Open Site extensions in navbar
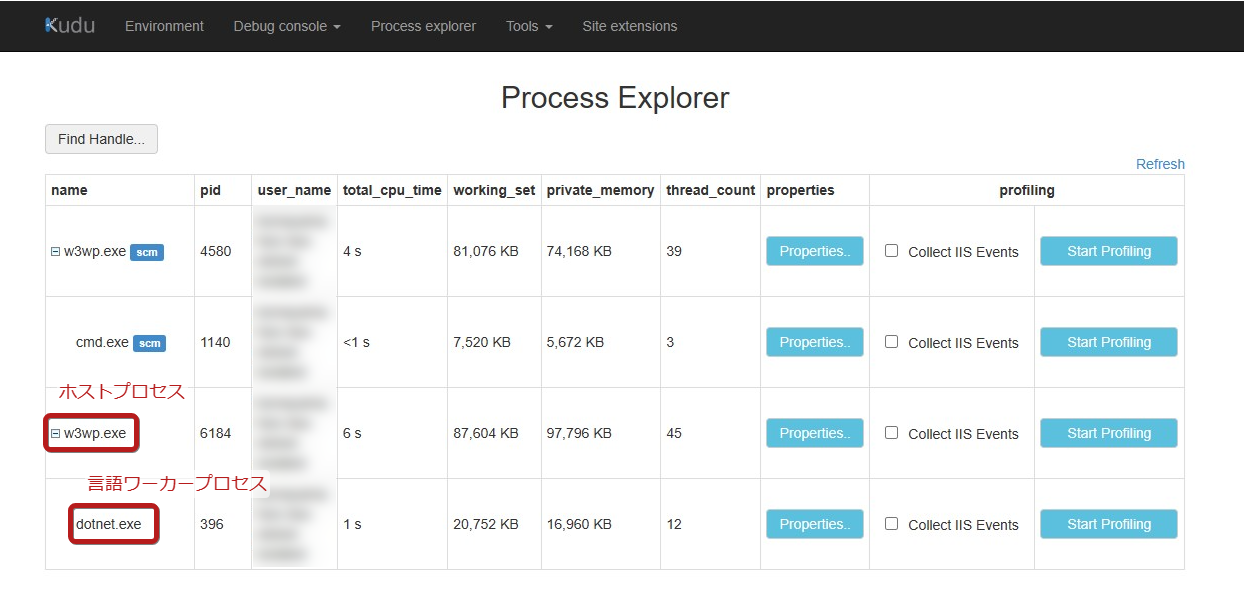 tap(629, 26)
